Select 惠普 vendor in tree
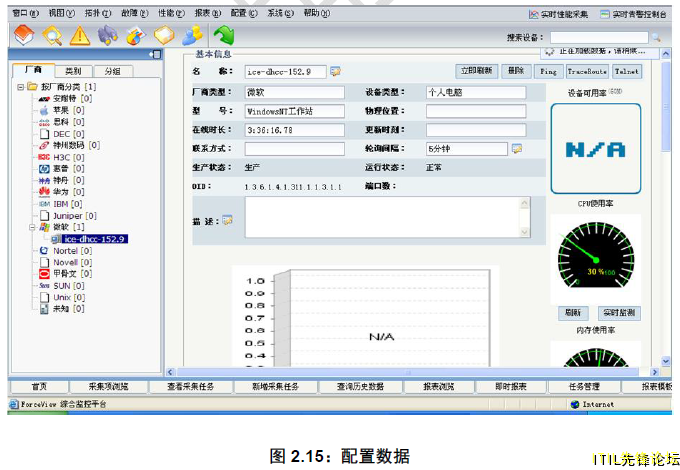 [x=62, y=168]
